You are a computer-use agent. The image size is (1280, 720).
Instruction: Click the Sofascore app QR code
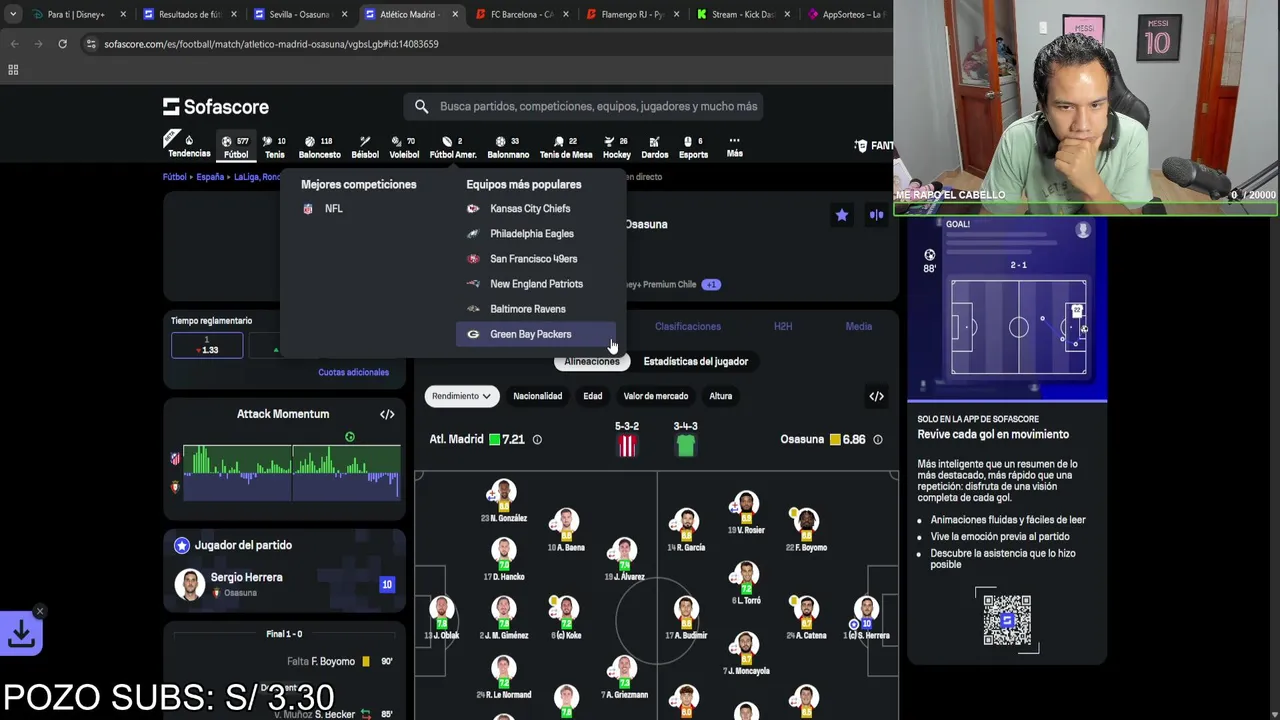point(1007,620)
